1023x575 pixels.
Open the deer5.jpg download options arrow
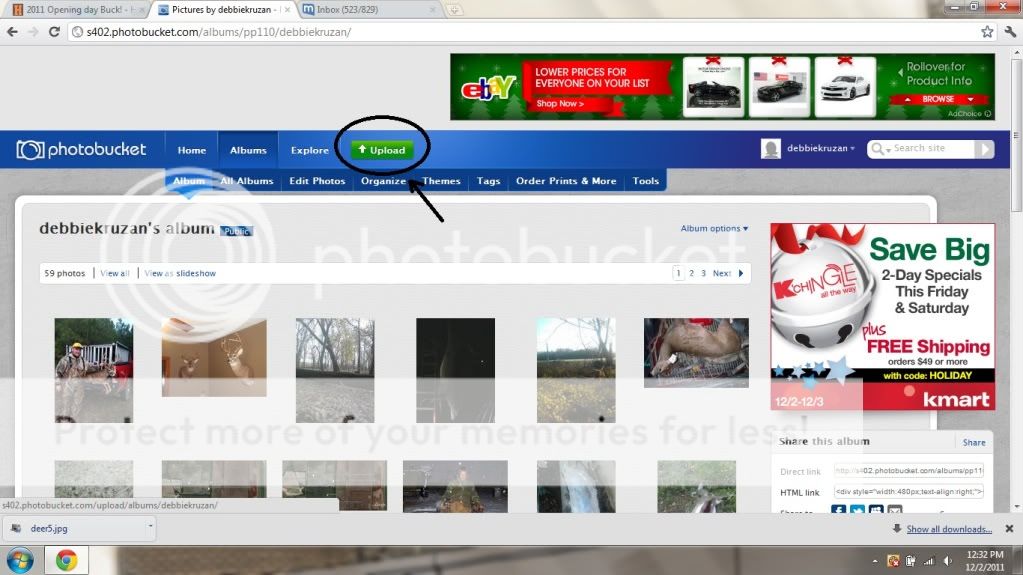pyautogui.click(x=150, y=525)
